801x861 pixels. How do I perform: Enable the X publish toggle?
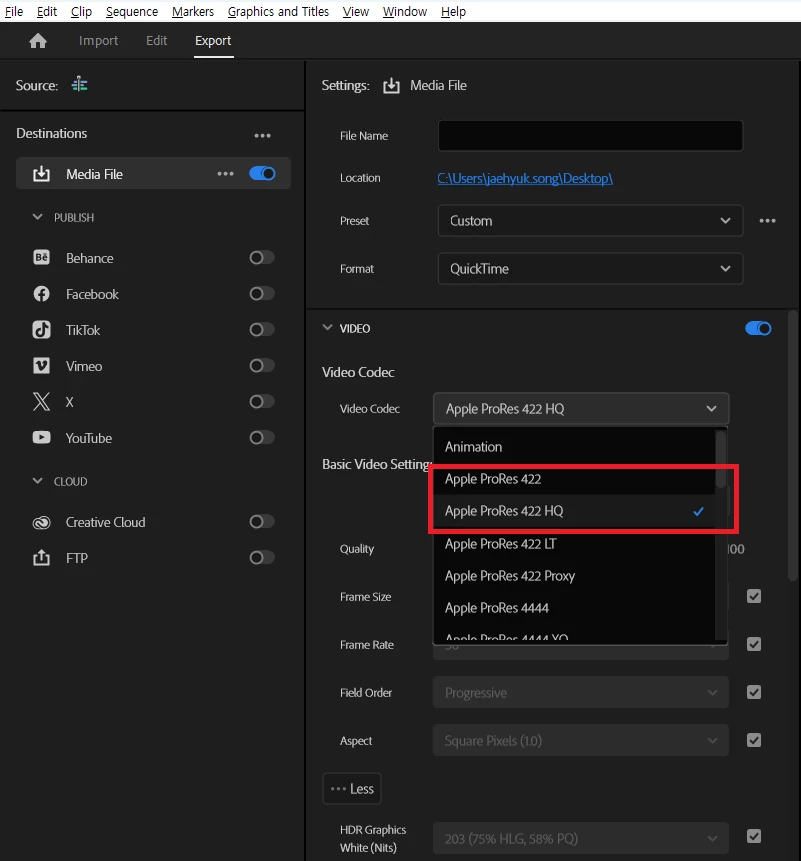(262, 401)
